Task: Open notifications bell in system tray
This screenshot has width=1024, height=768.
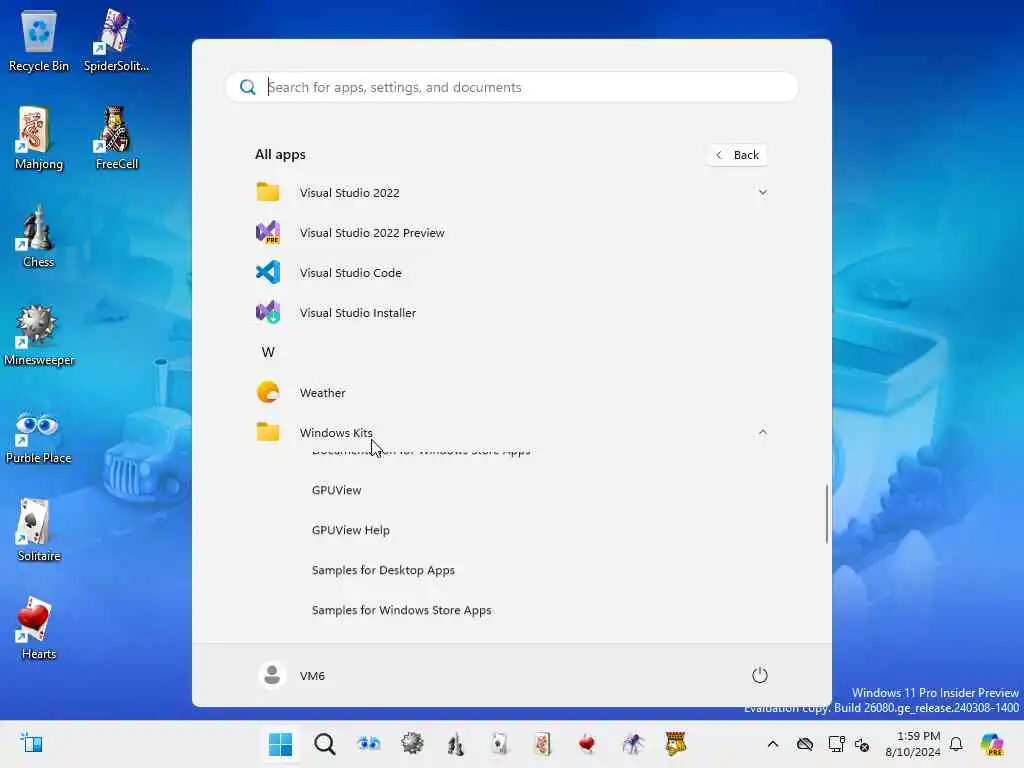Action: pyautogui.click(x=956, y=744)
